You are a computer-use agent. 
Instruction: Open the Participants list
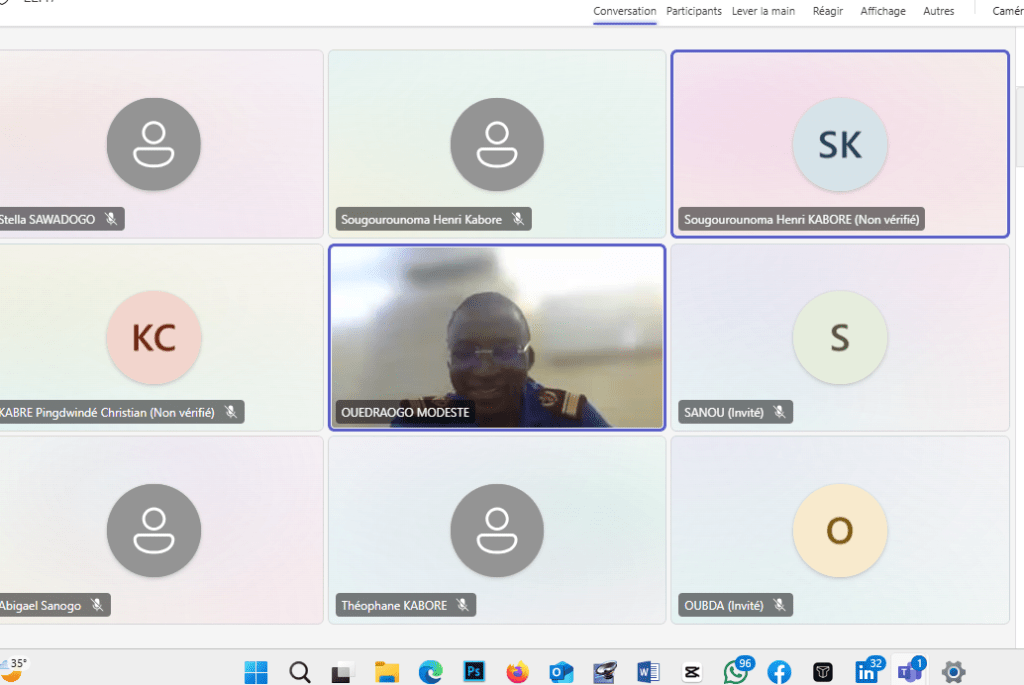pyautogui.click(x=694, y=11)
